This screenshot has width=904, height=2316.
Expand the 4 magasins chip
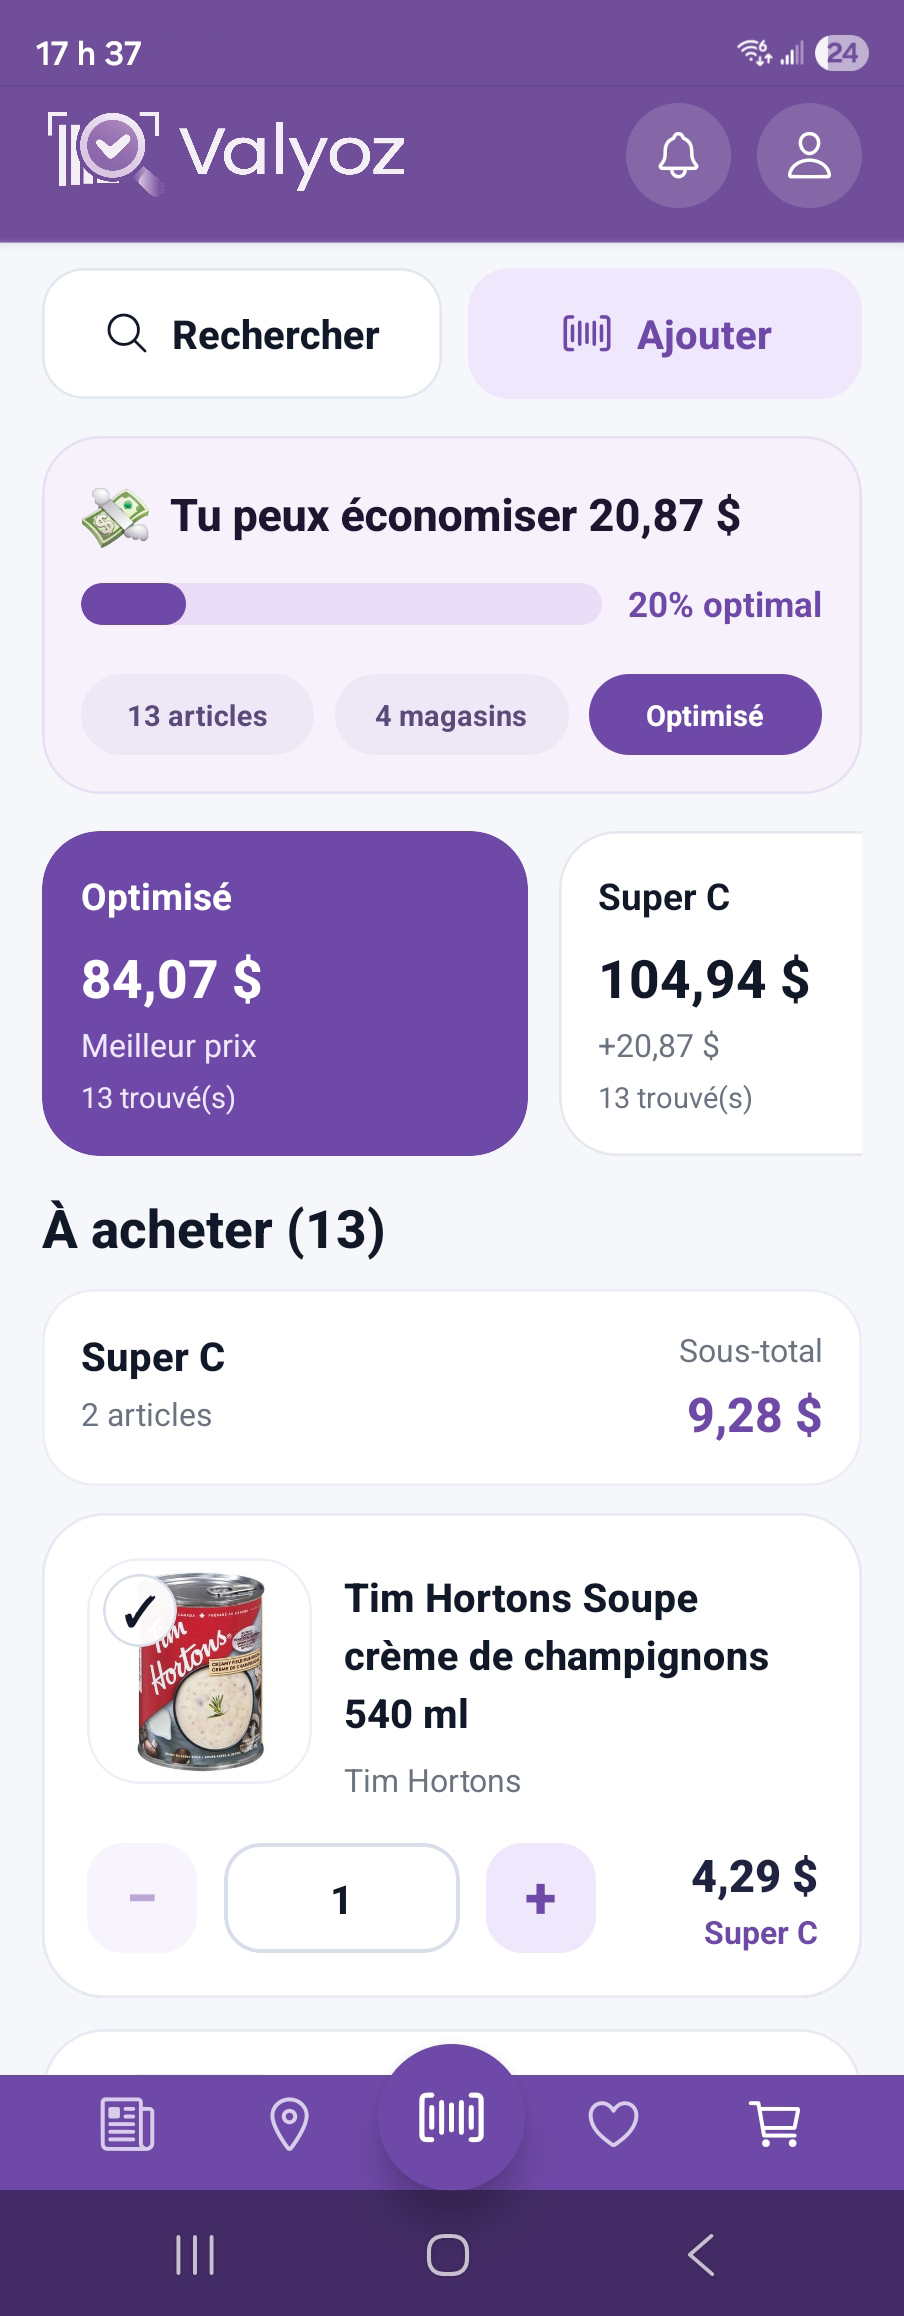point(451,715)
